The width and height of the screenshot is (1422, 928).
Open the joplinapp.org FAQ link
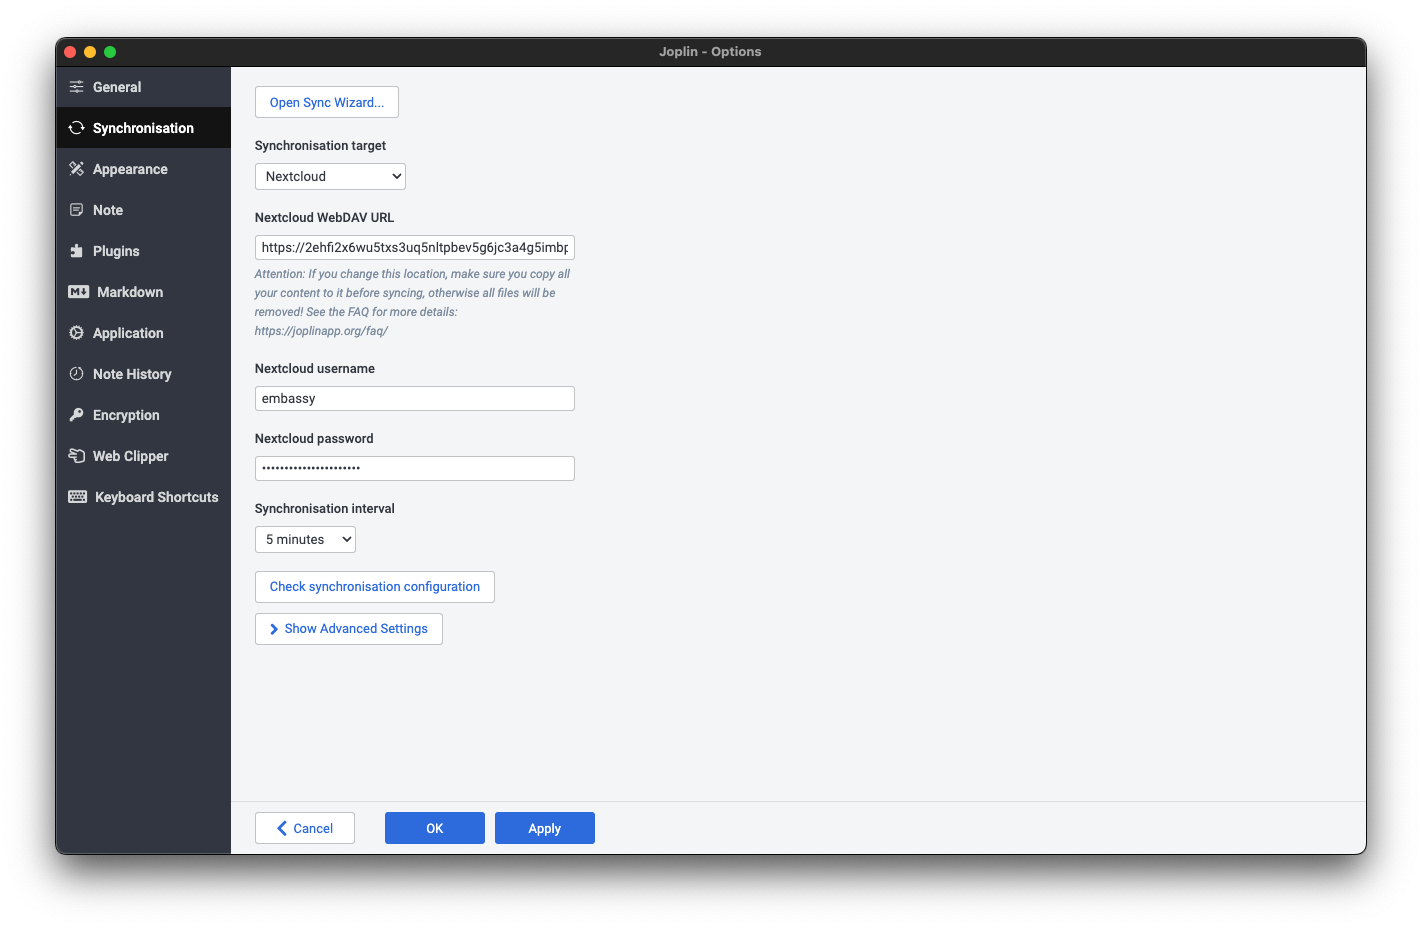coord(321,330)
